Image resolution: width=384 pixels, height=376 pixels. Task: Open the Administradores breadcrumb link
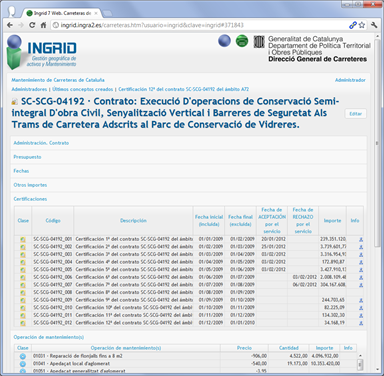pyautogui.click(x=29, y=89)
